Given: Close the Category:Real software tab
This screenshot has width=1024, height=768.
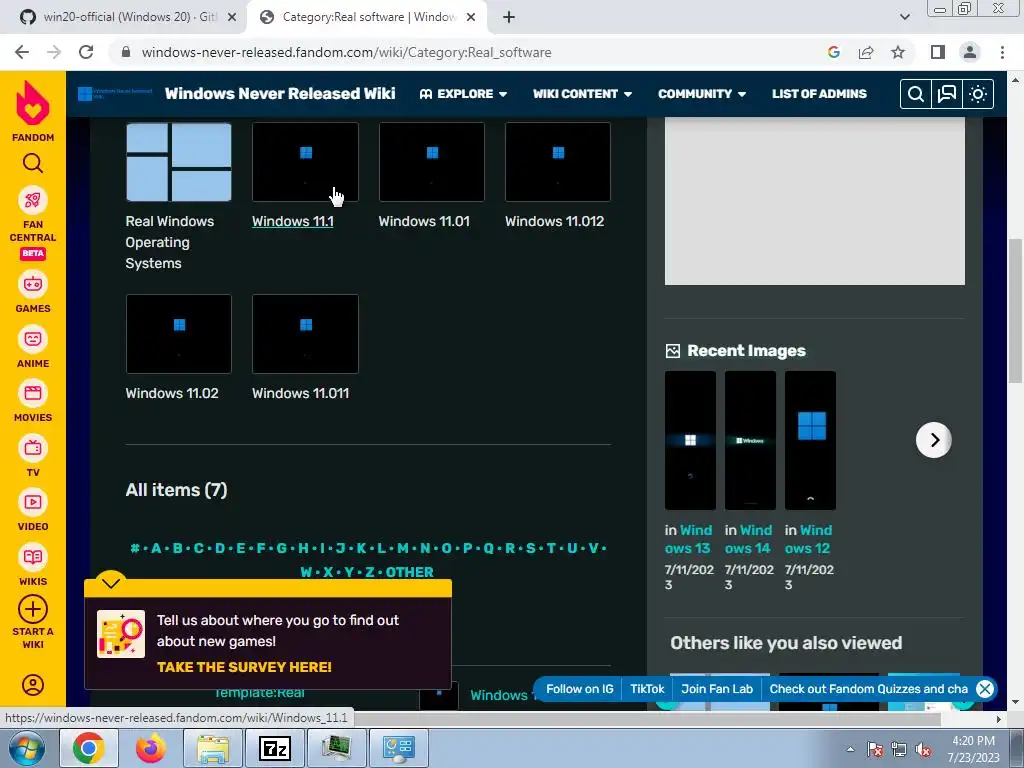Looking at the screenshot, I should point(471,18).
